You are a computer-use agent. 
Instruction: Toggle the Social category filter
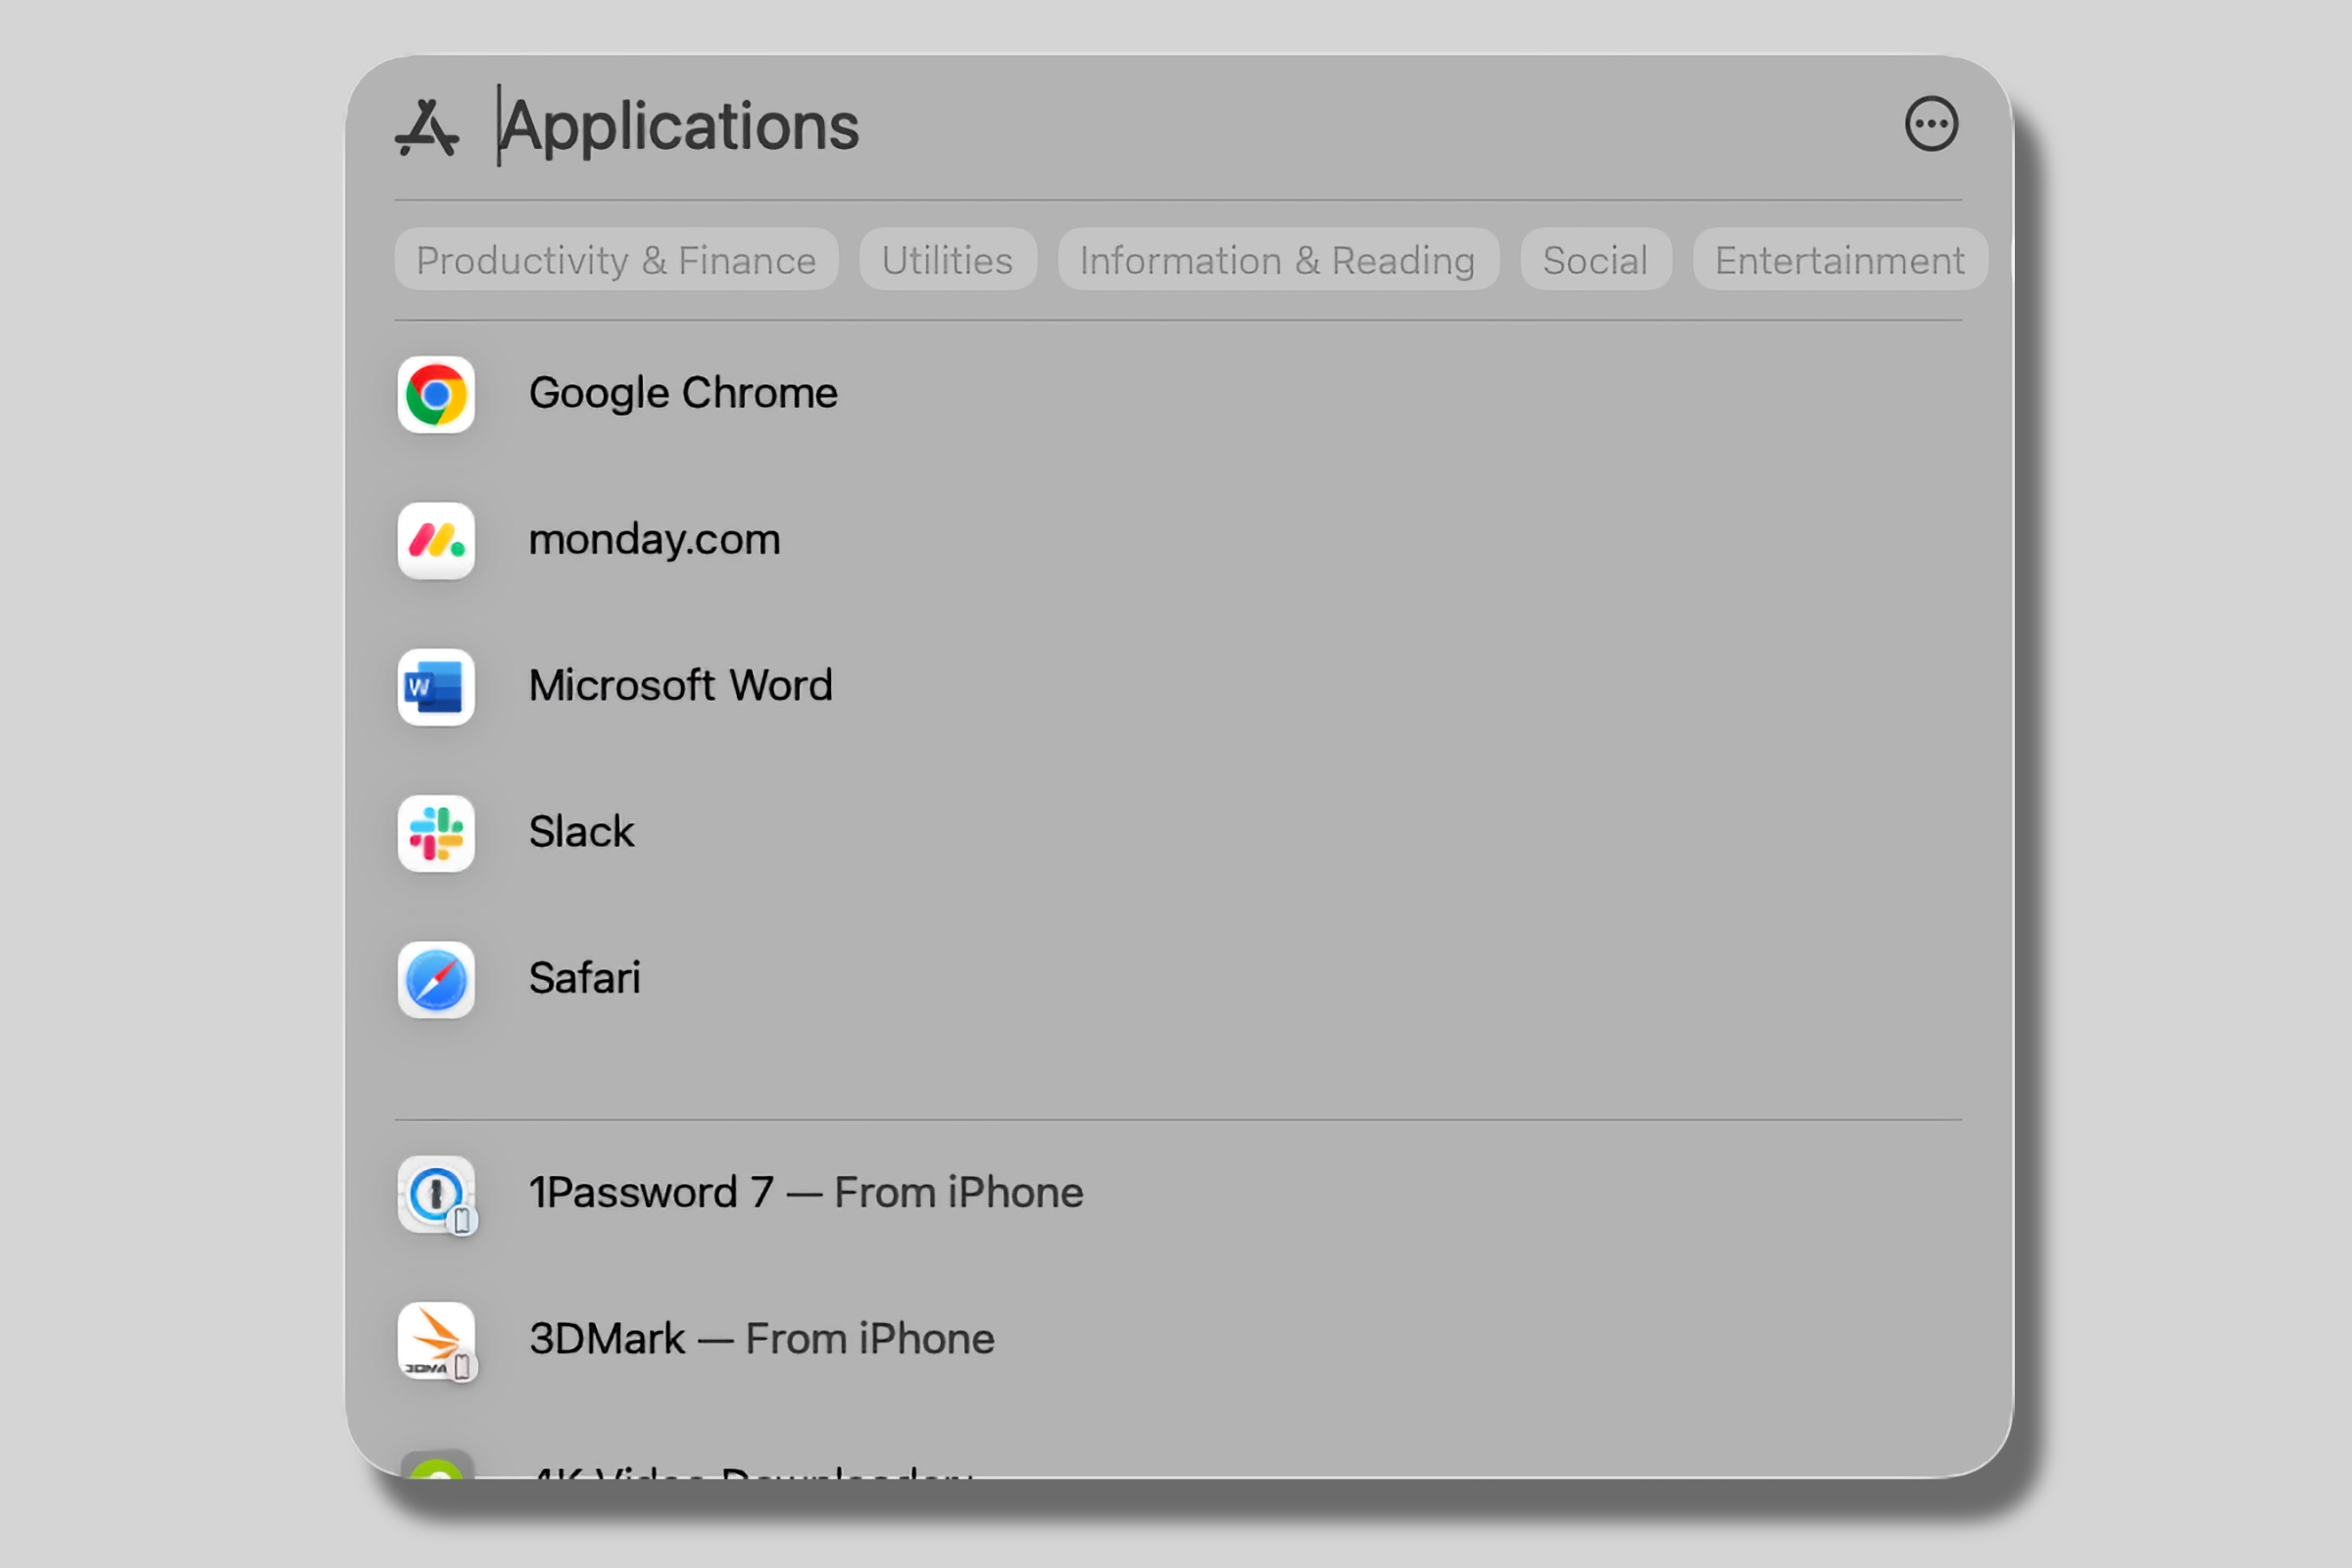coord(1595,260)
